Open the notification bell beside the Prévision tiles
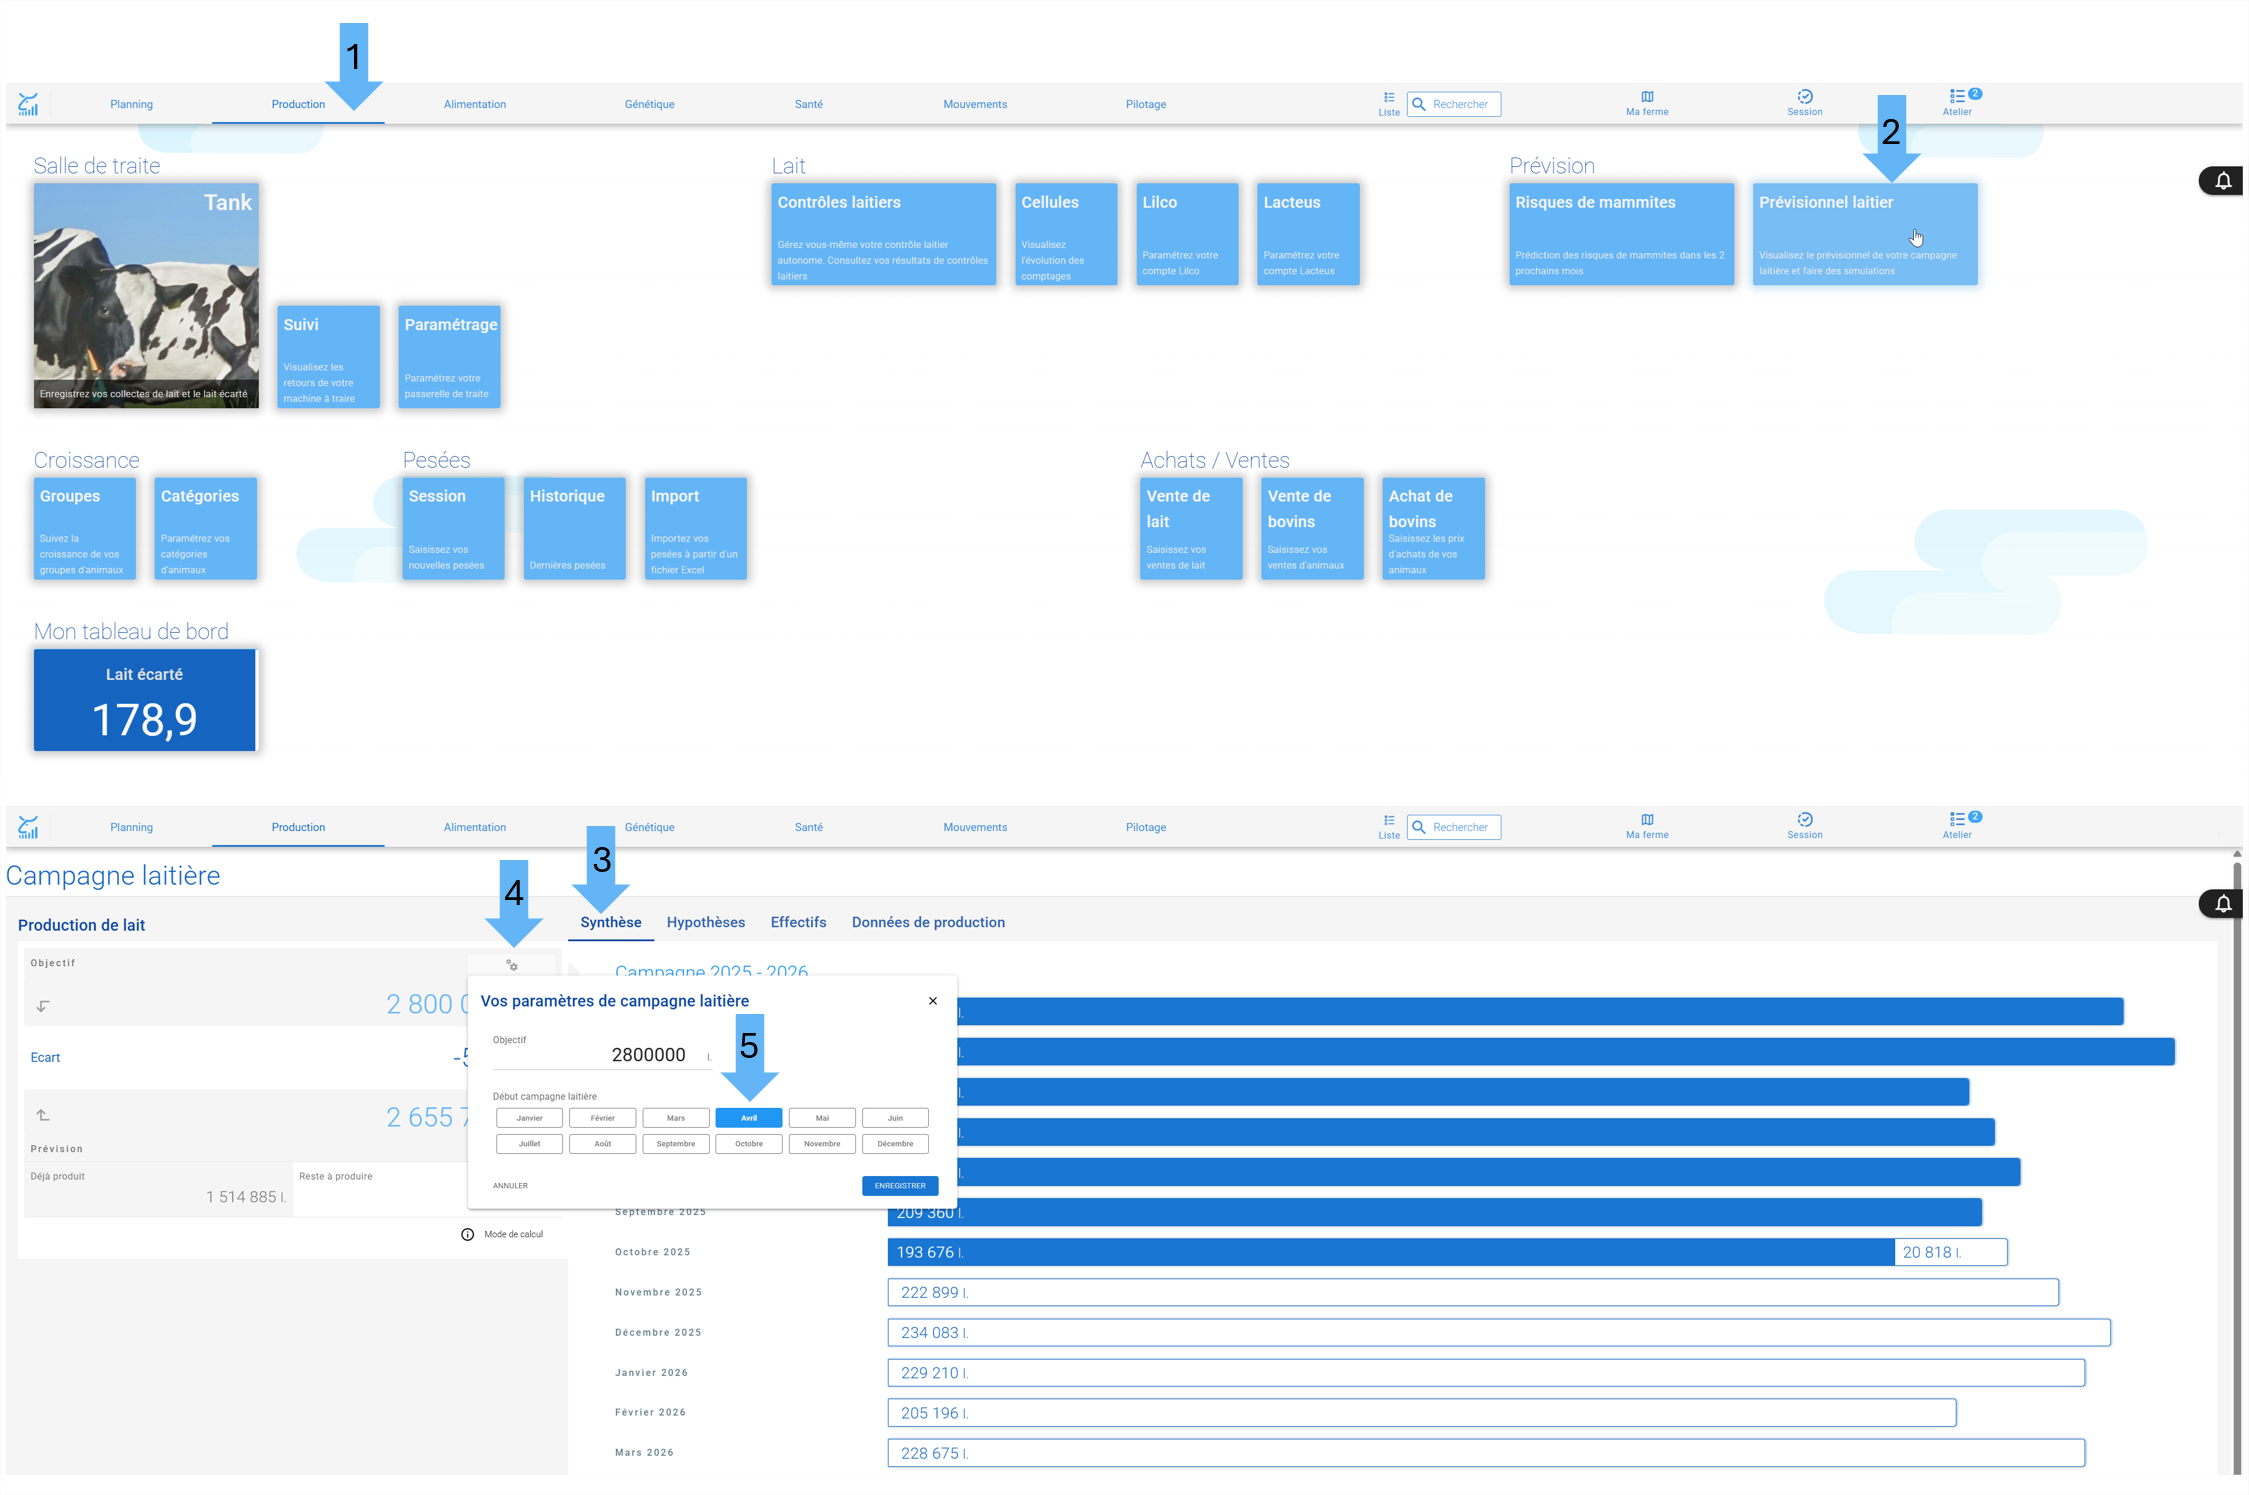The width and height of the screenshot is (2249, 1495). click(x=2223, y=181)
